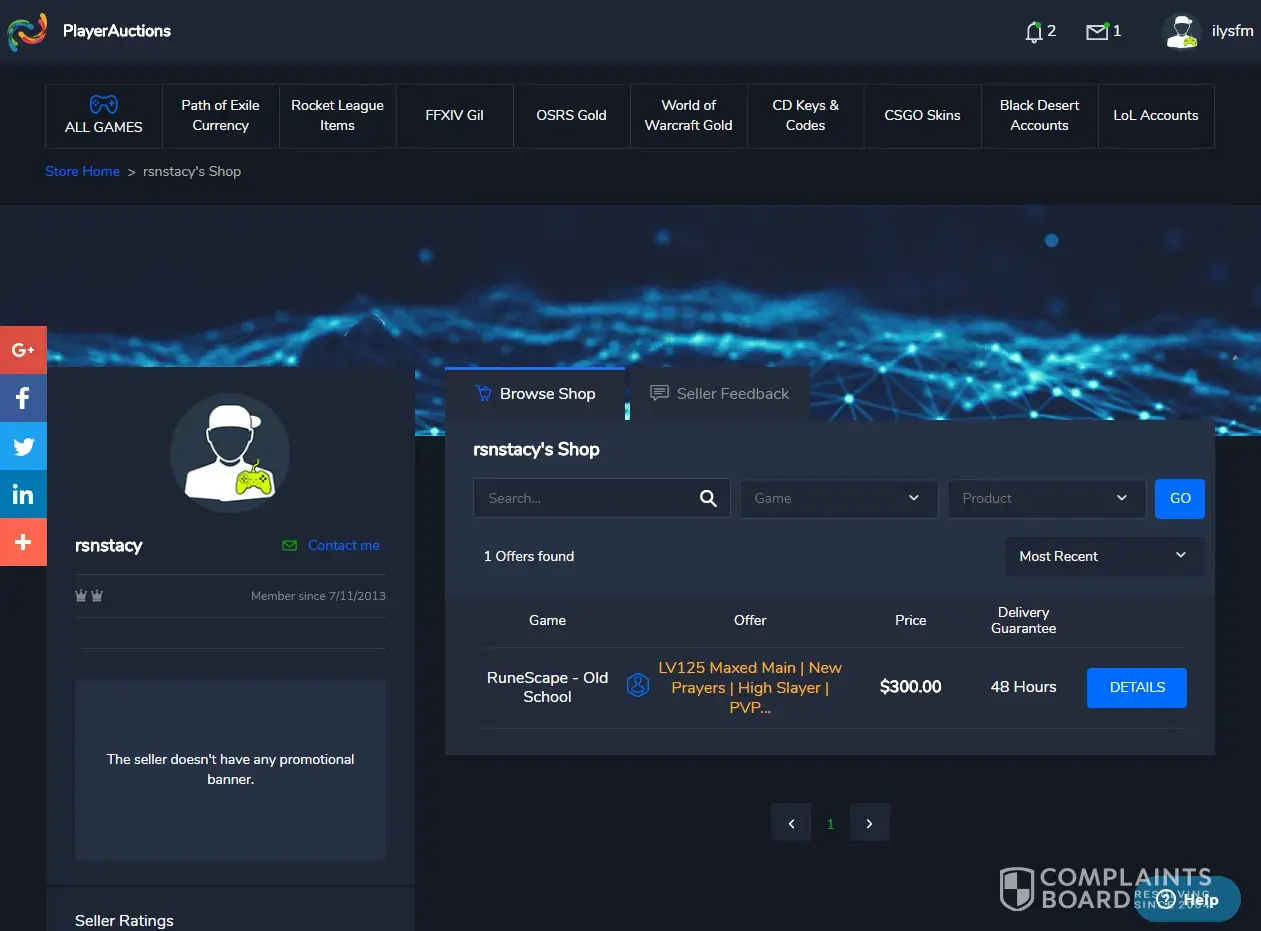Viewport: 1261px width, 931px height.
Task: Open the notifications bell icon
Action: [x=1034, y=32]
